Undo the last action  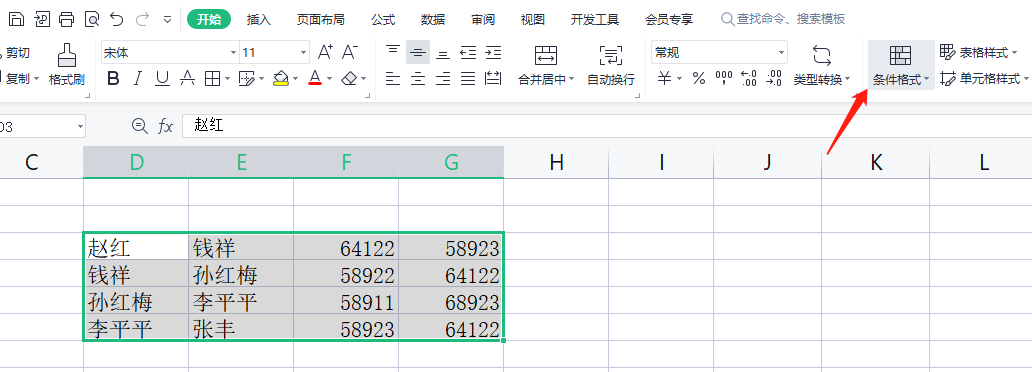[x=117, y=19]
